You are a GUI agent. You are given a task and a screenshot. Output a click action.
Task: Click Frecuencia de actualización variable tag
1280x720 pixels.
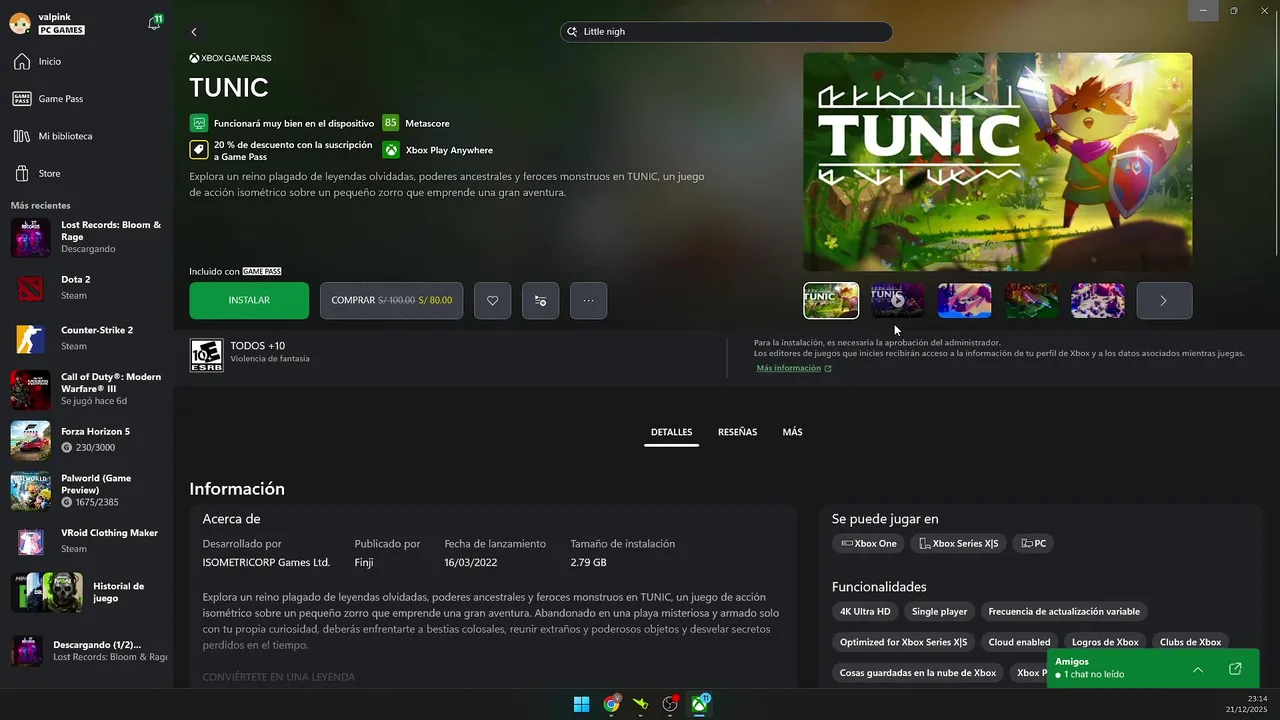[1064, 611]
